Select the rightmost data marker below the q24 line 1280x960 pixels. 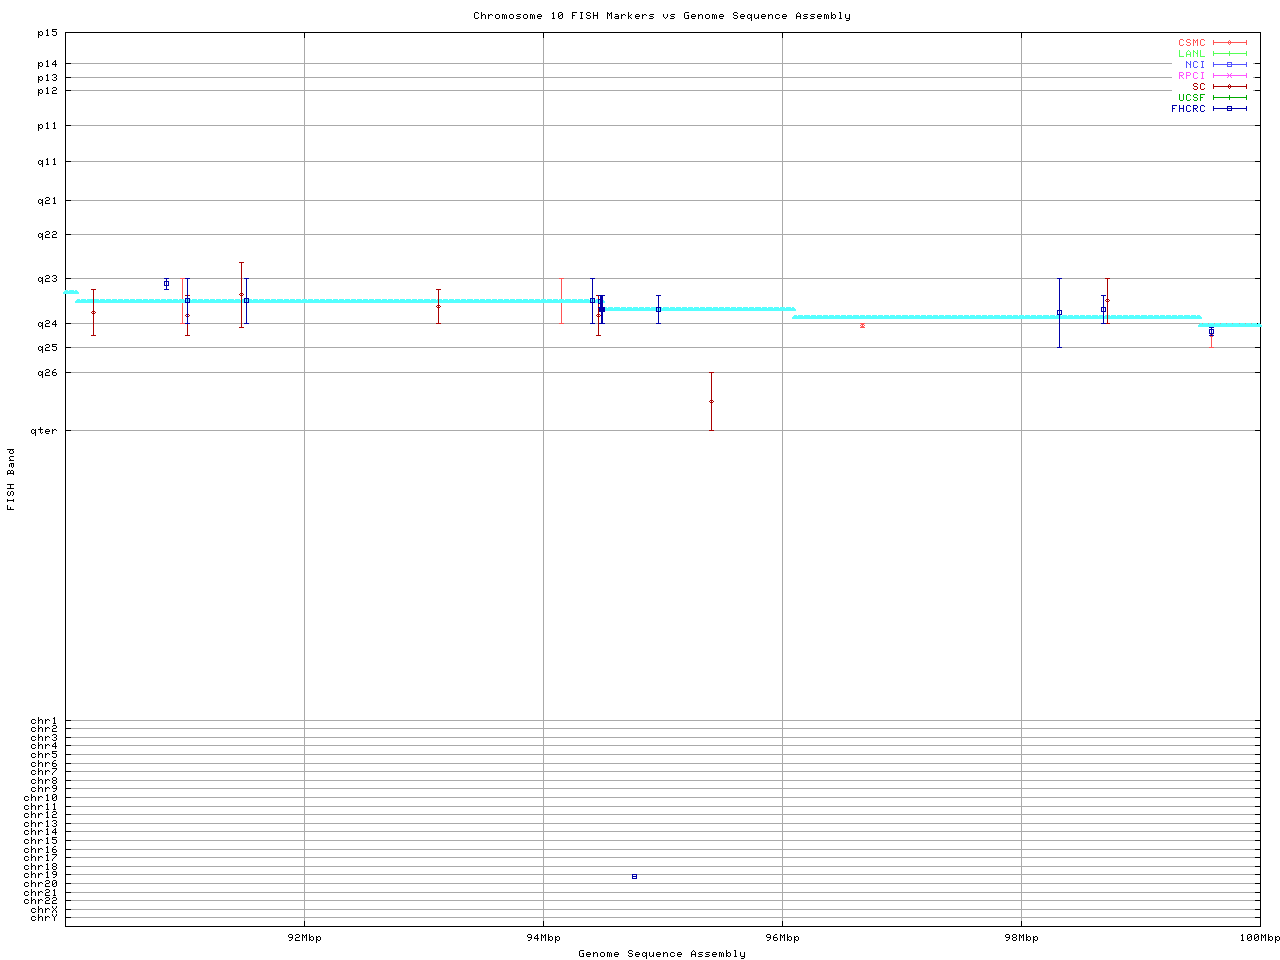[1211, 332]
